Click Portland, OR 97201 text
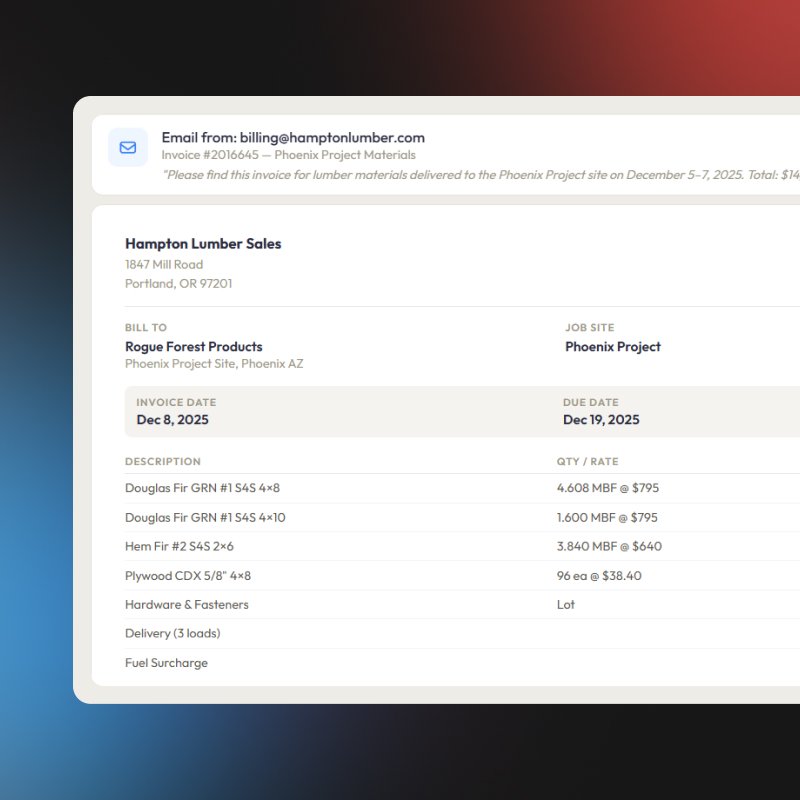800x800 pixels. point(179,284)
